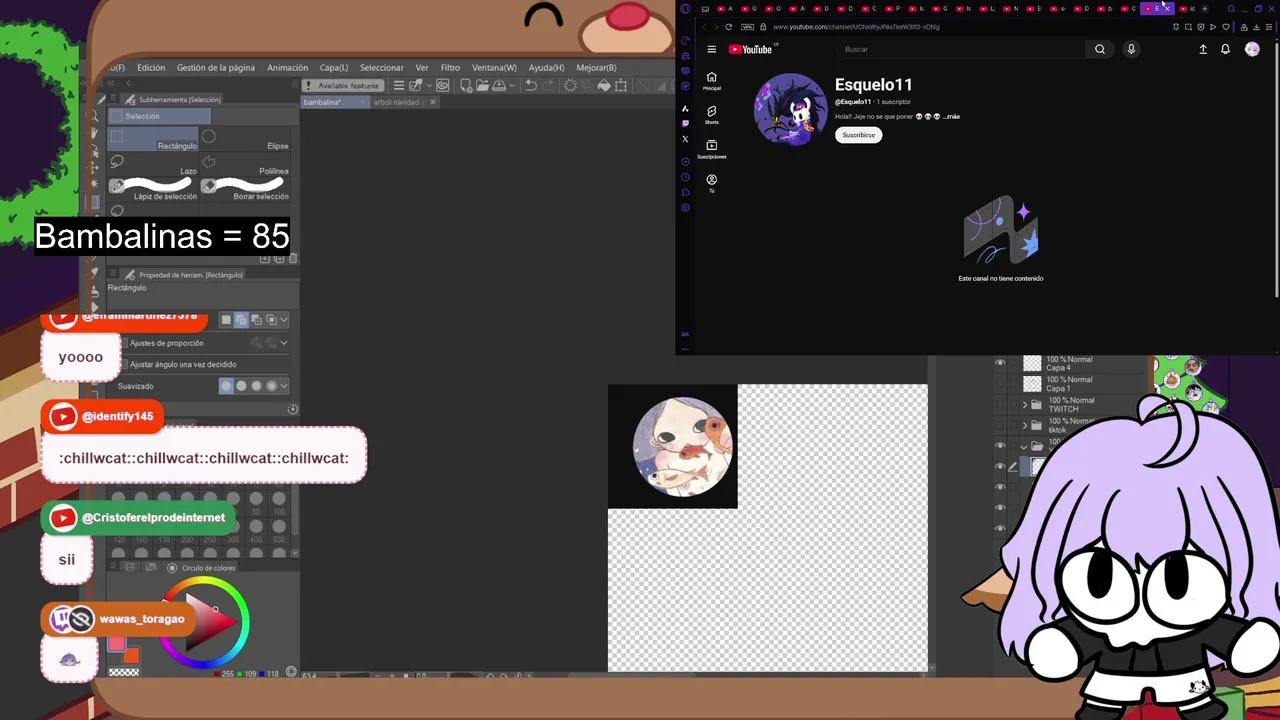Screen dimensions: 1280x720
Task: Choose the Lazo selection sub-tool
Action: (153, 165)
